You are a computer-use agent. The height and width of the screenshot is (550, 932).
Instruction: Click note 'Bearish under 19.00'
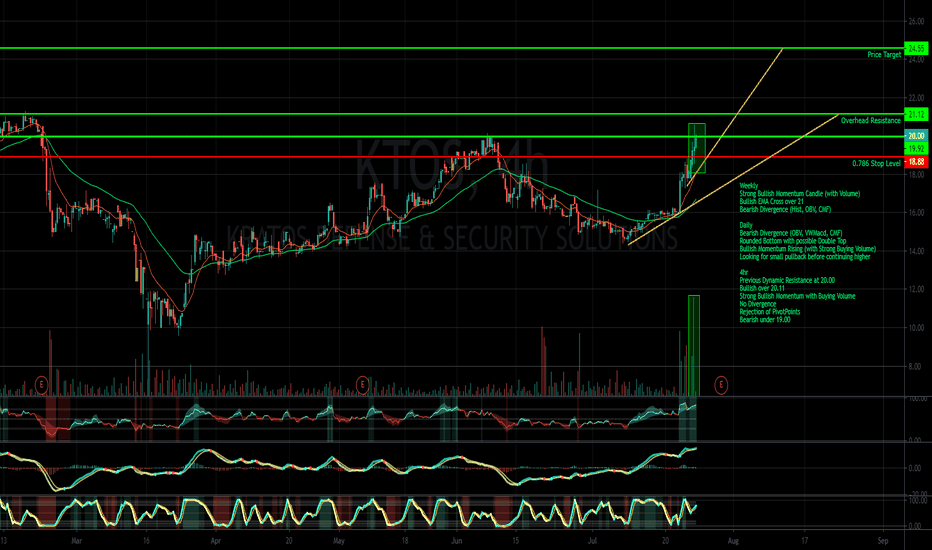(x=765, y=320)
